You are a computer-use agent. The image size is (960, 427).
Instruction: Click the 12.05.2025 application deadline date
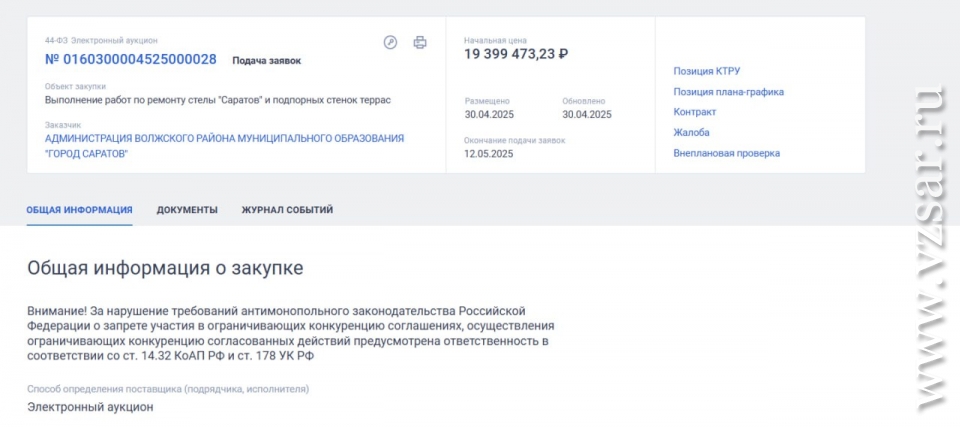point(489,154)
